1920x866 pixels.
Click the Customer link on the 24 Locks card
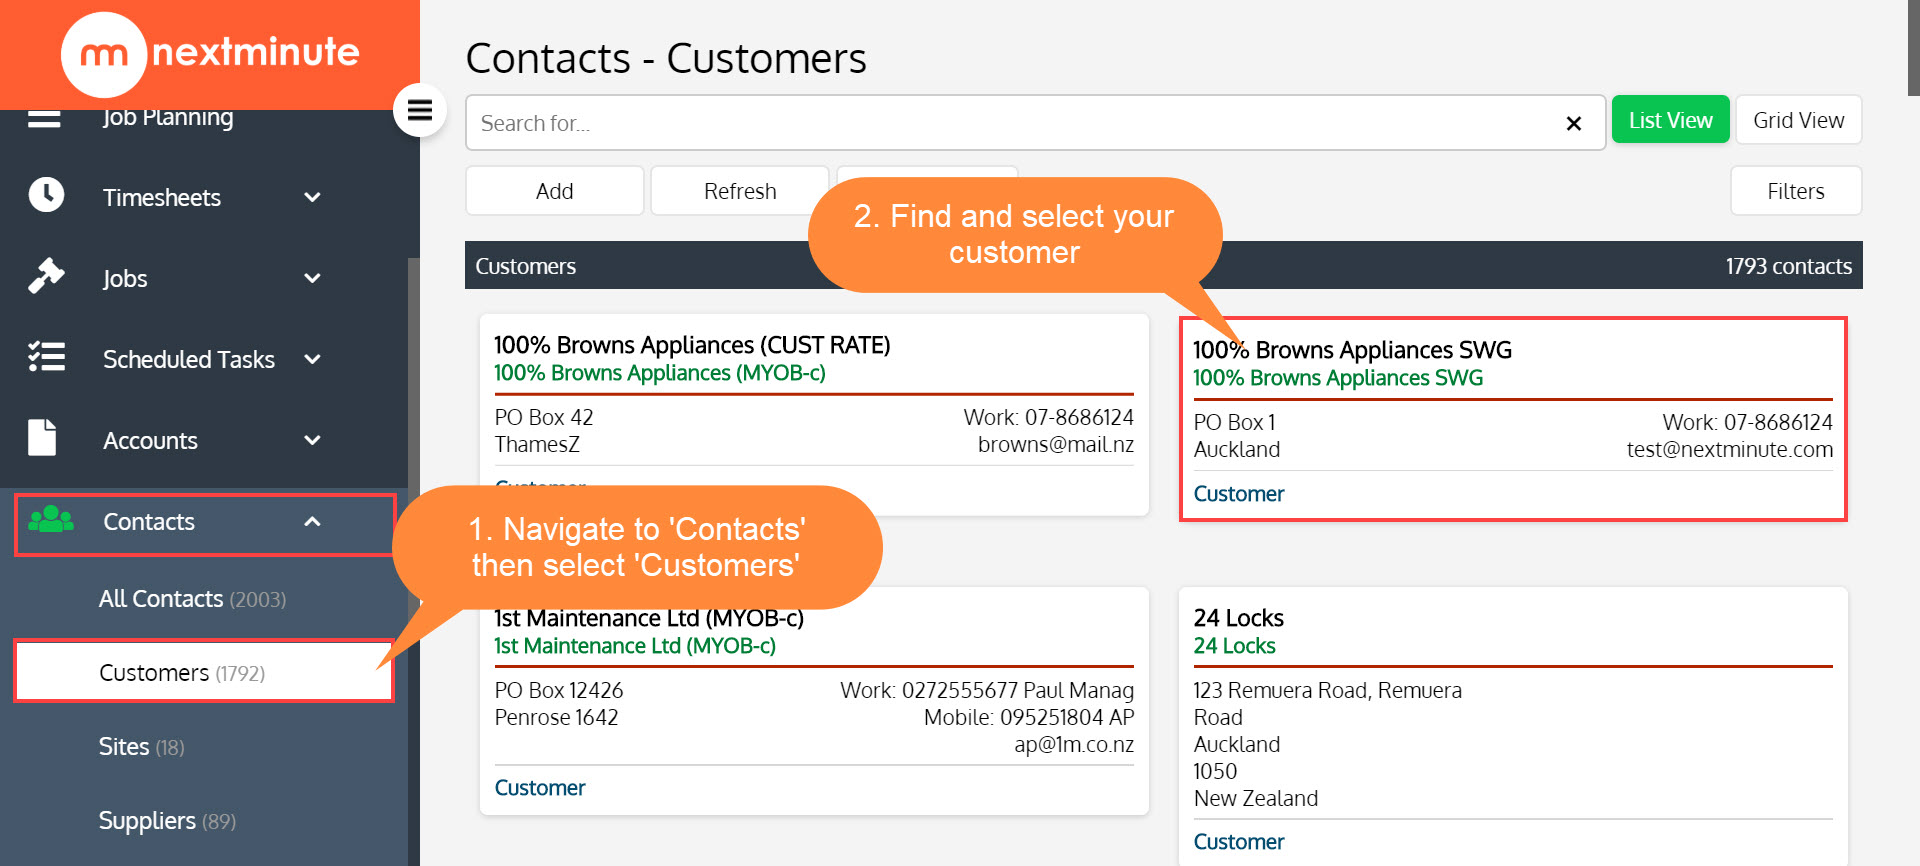pyautogui.click(x=1239, y=842)
